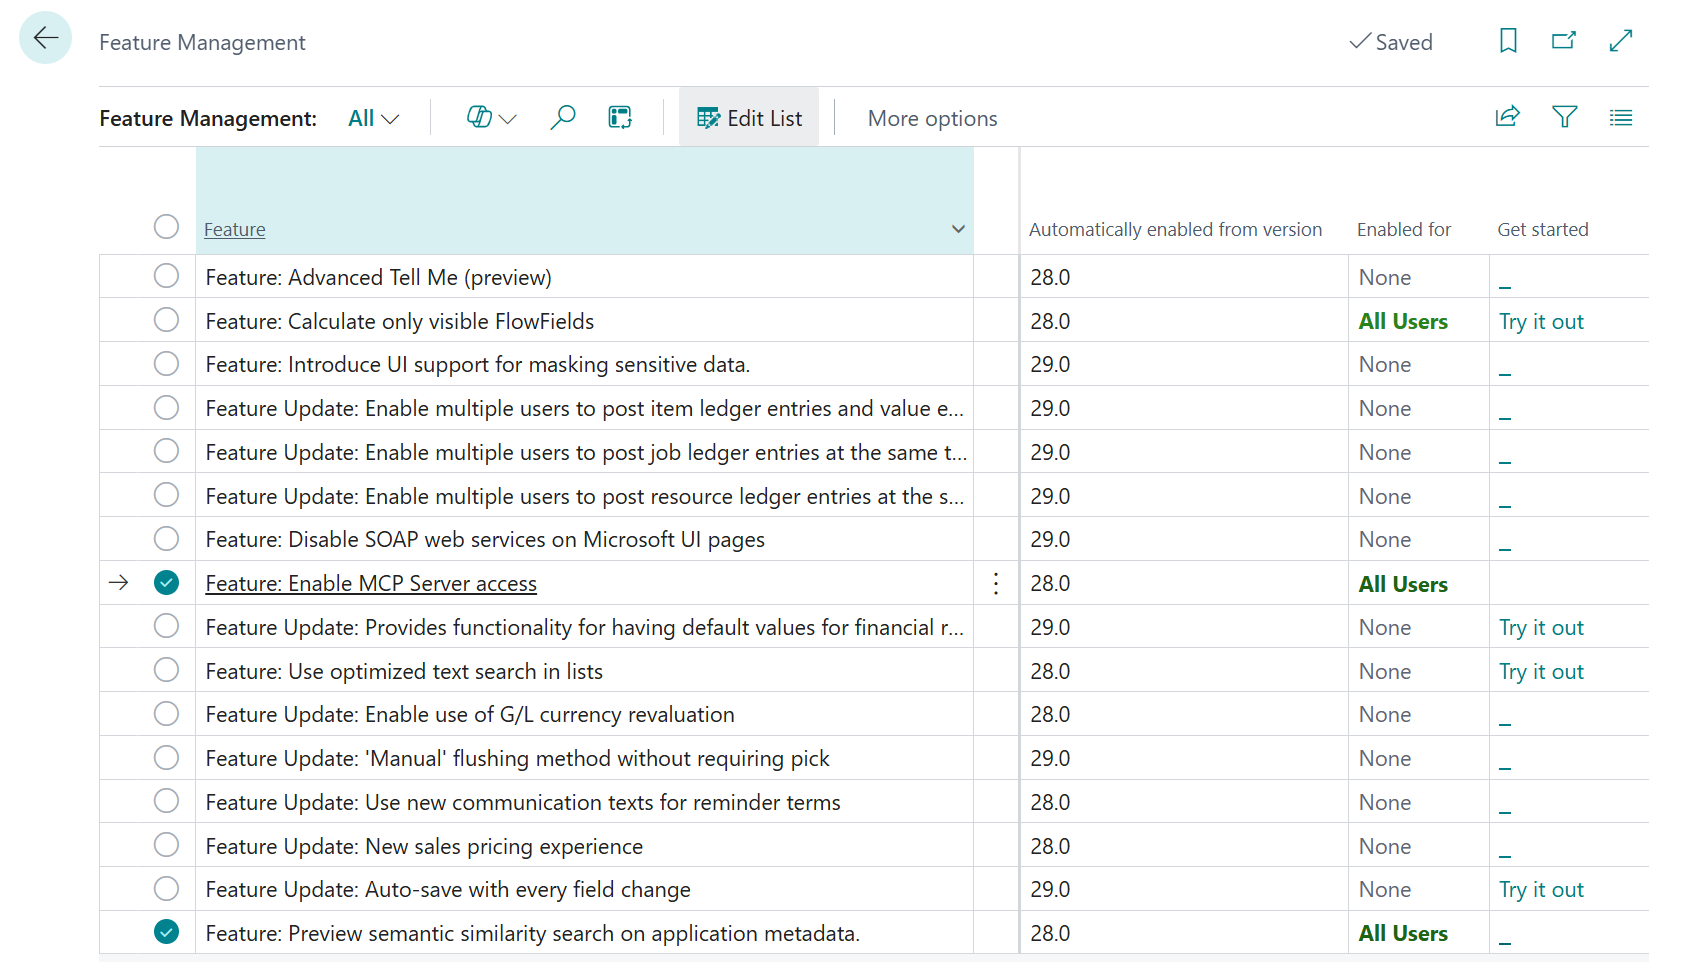Open Feature: Enable MCP Server access link
The width and height of the screenshot is (1685, 962).
(x=371, y=583)
